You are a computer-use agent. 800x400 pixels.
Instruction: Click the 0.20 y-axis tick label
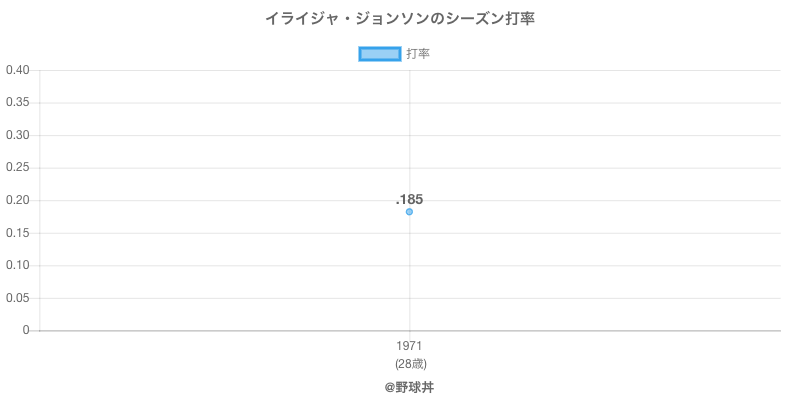[x=17, y=200]
